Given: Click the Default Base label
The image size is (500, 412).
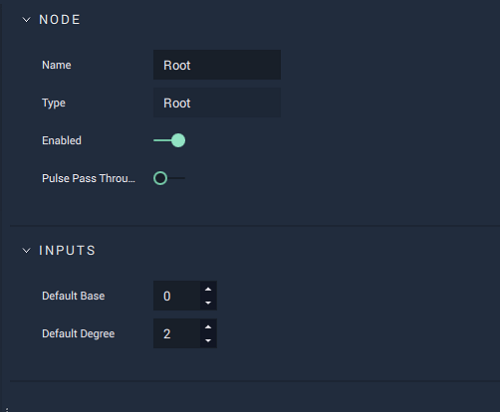Looking at the screenshot, I should tap(73, 296).
